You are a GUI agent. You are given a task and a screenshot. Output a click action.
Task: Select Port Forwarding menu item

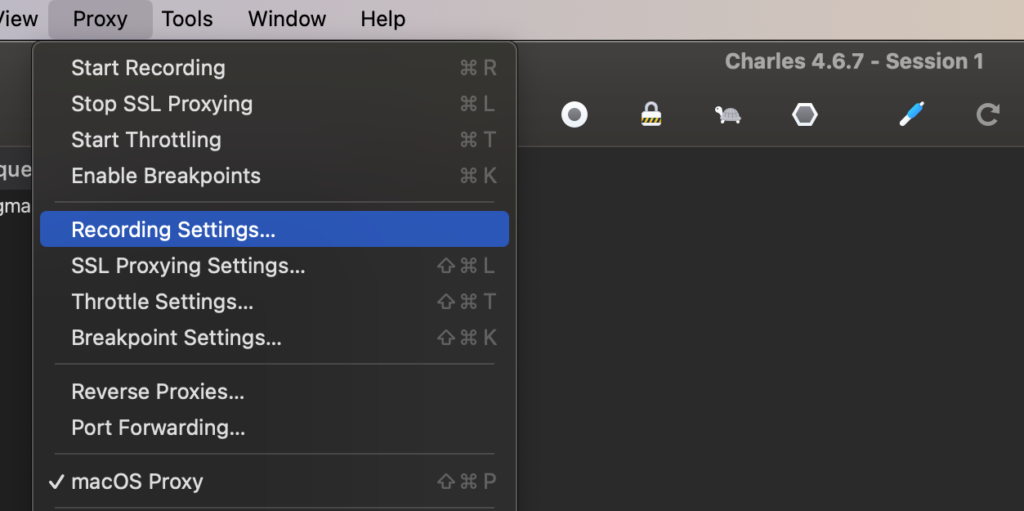coord(158,428)
